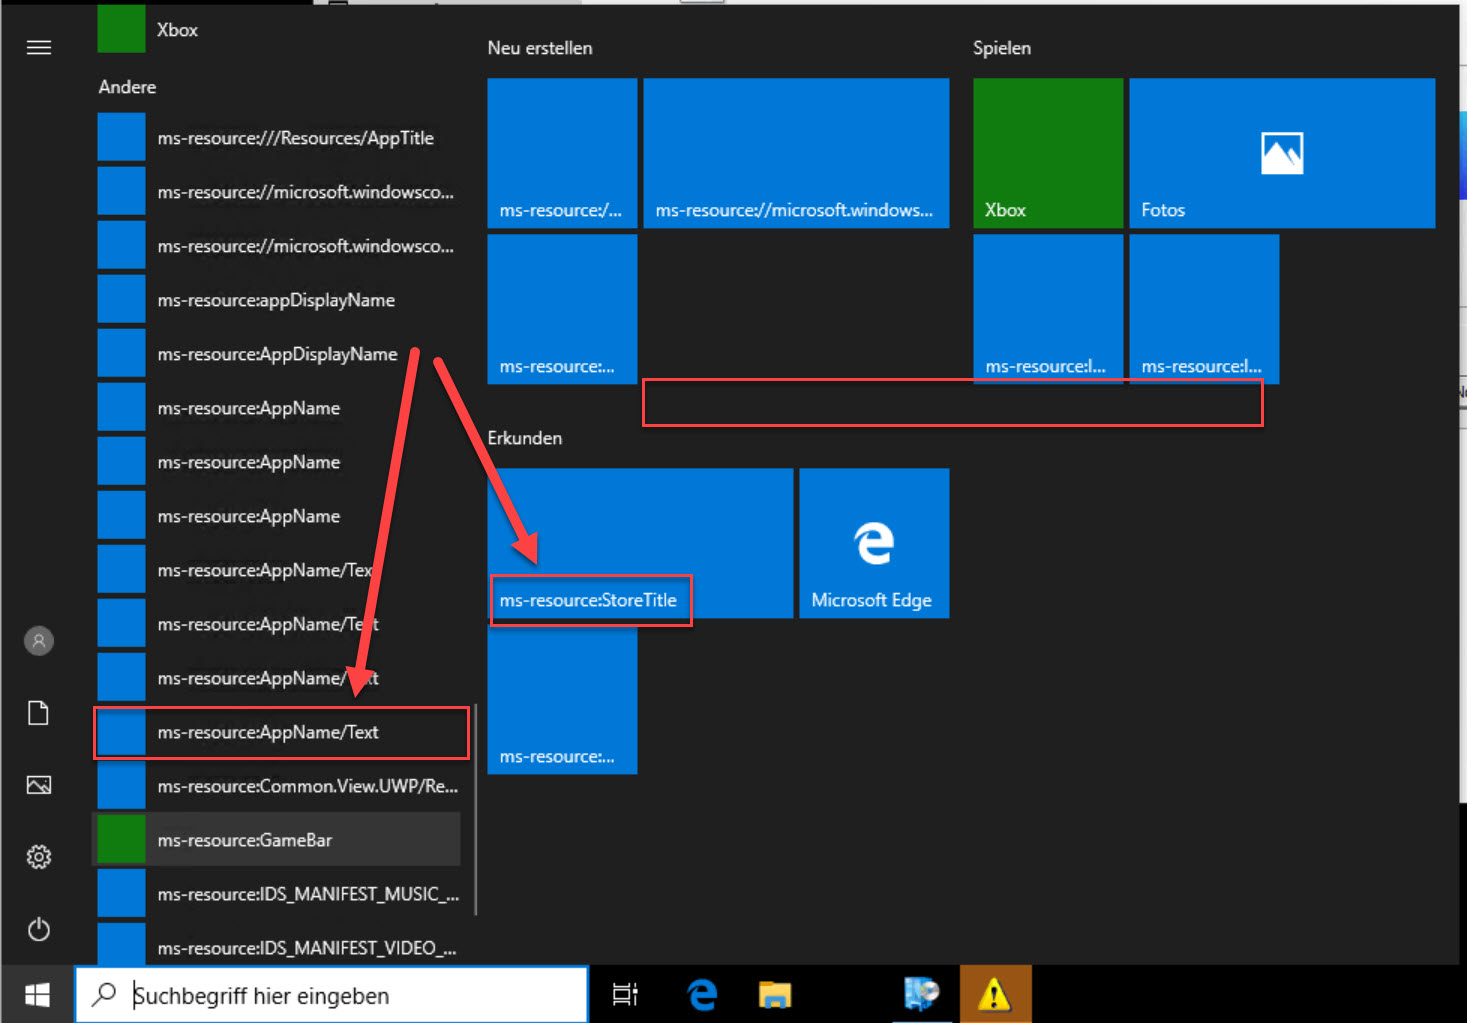Open 'ms-resource:GameBar' list entry
The width and height of the screenshot is (1467, 1023).
coord(278,840)
